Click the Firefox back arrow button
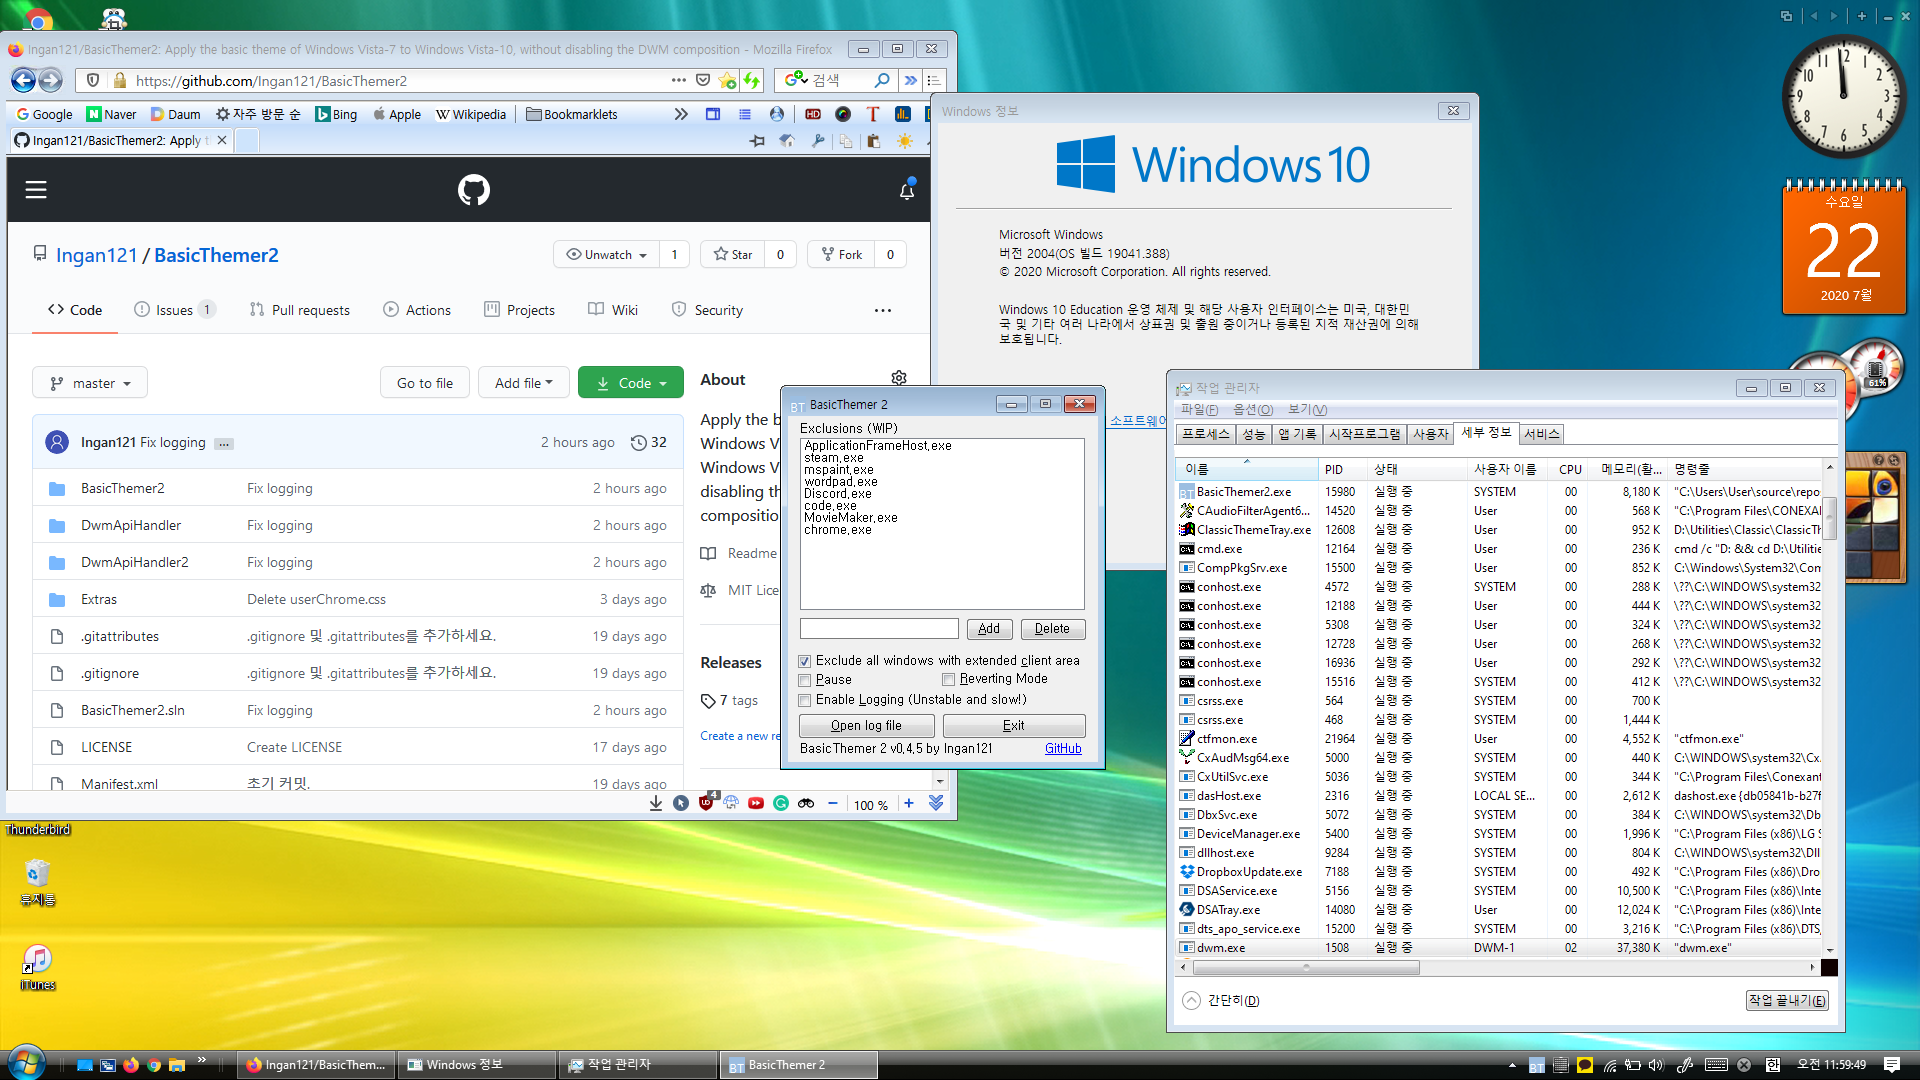1920x1080 pixels. pyautogui.click(x=23, y=80)
